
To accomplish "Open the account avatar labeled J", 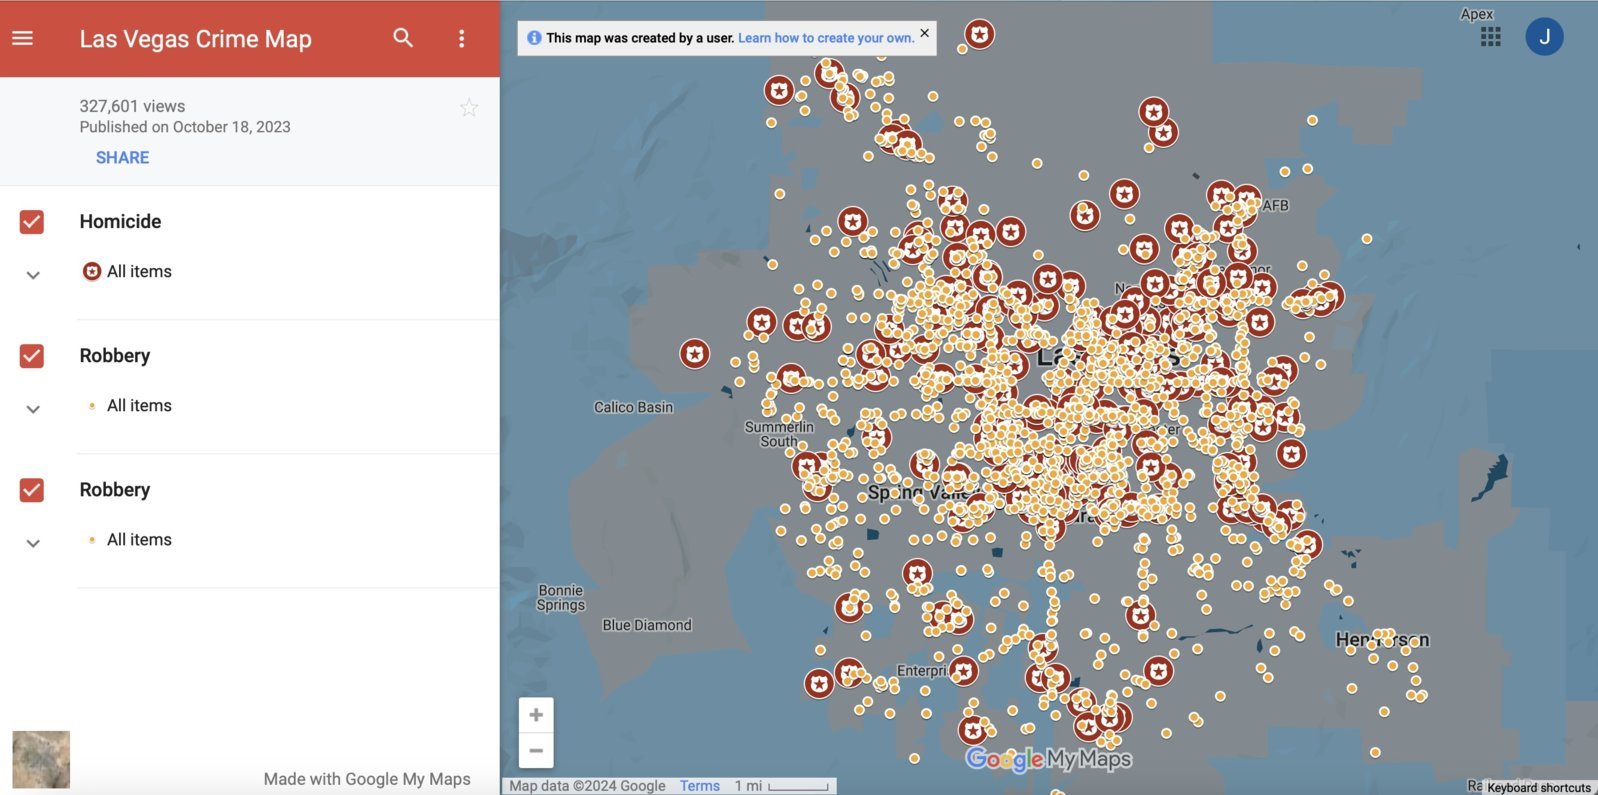I will pos(1544,37).
